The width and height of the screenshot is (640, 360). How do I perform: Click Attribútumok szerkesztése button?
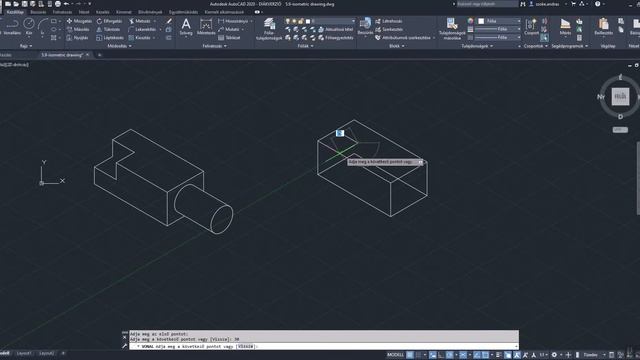402,38
